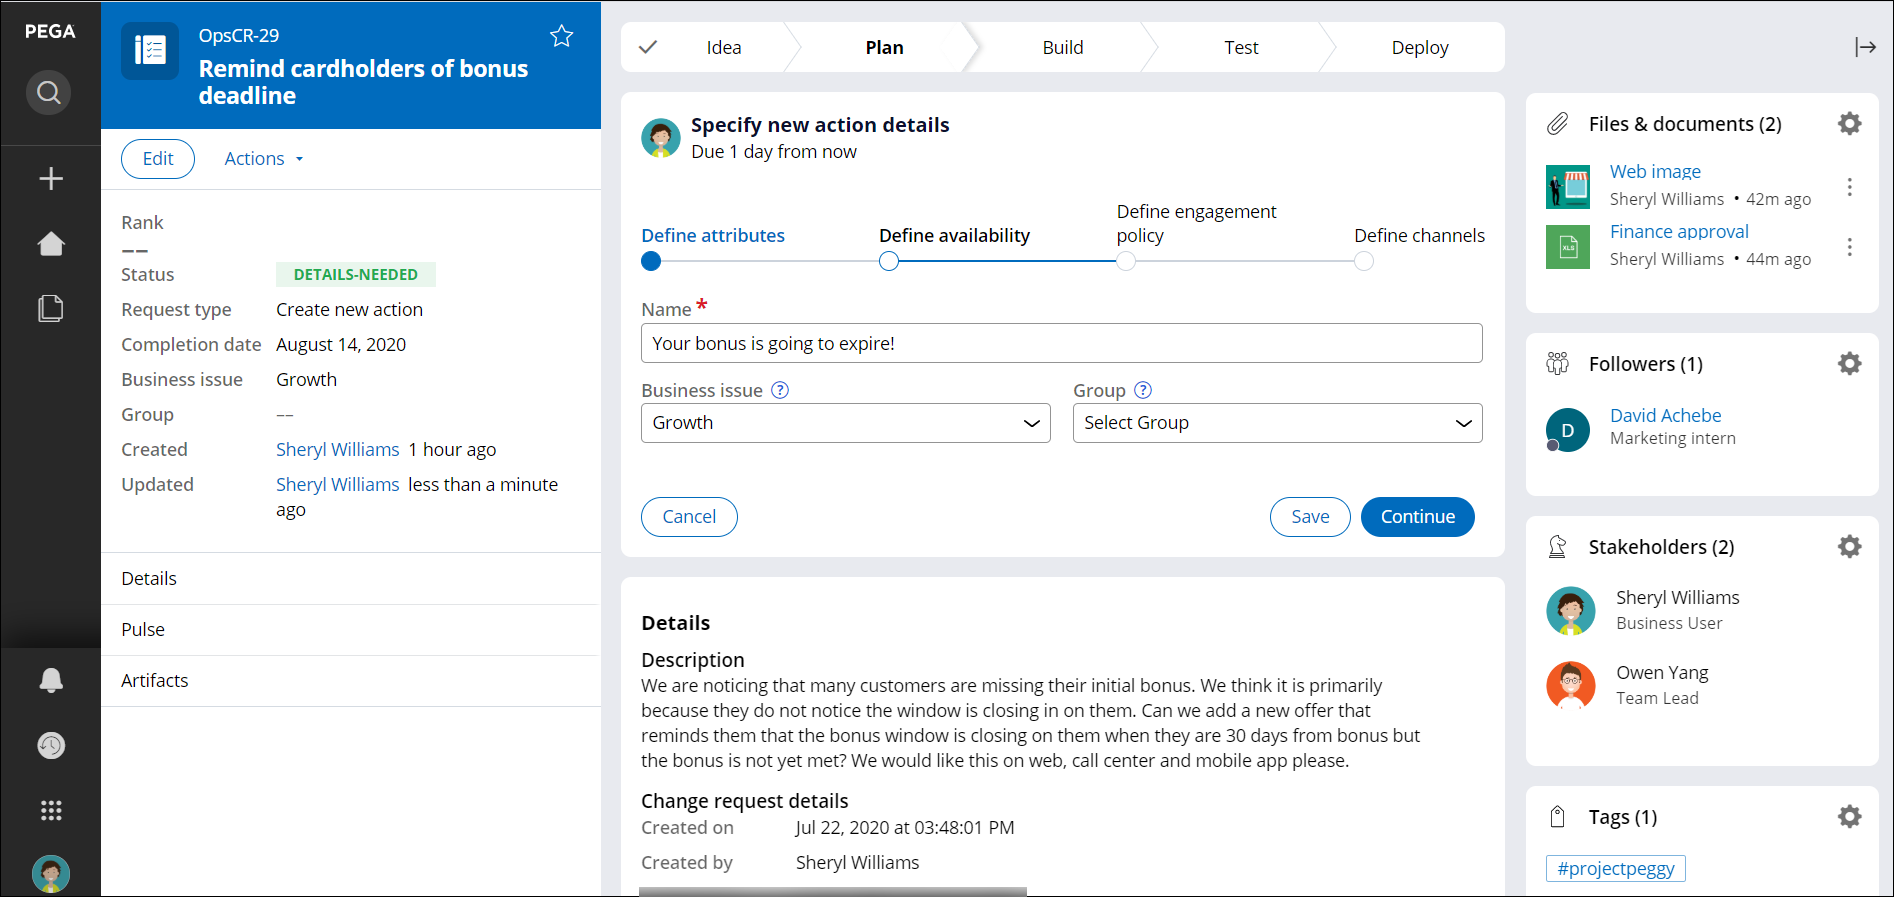Open the apps grid launcher icon
The height and width of the screenshot is (897, 1894).
coord(51,810)
